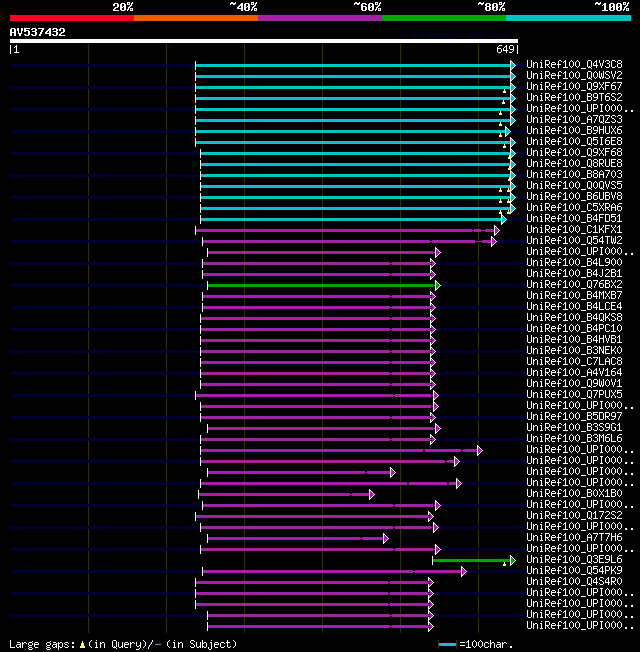Image resolution: width=640 pixels, height=652 pixels.
Task: Click the white query sequence bar
Action: coord(264,41)
